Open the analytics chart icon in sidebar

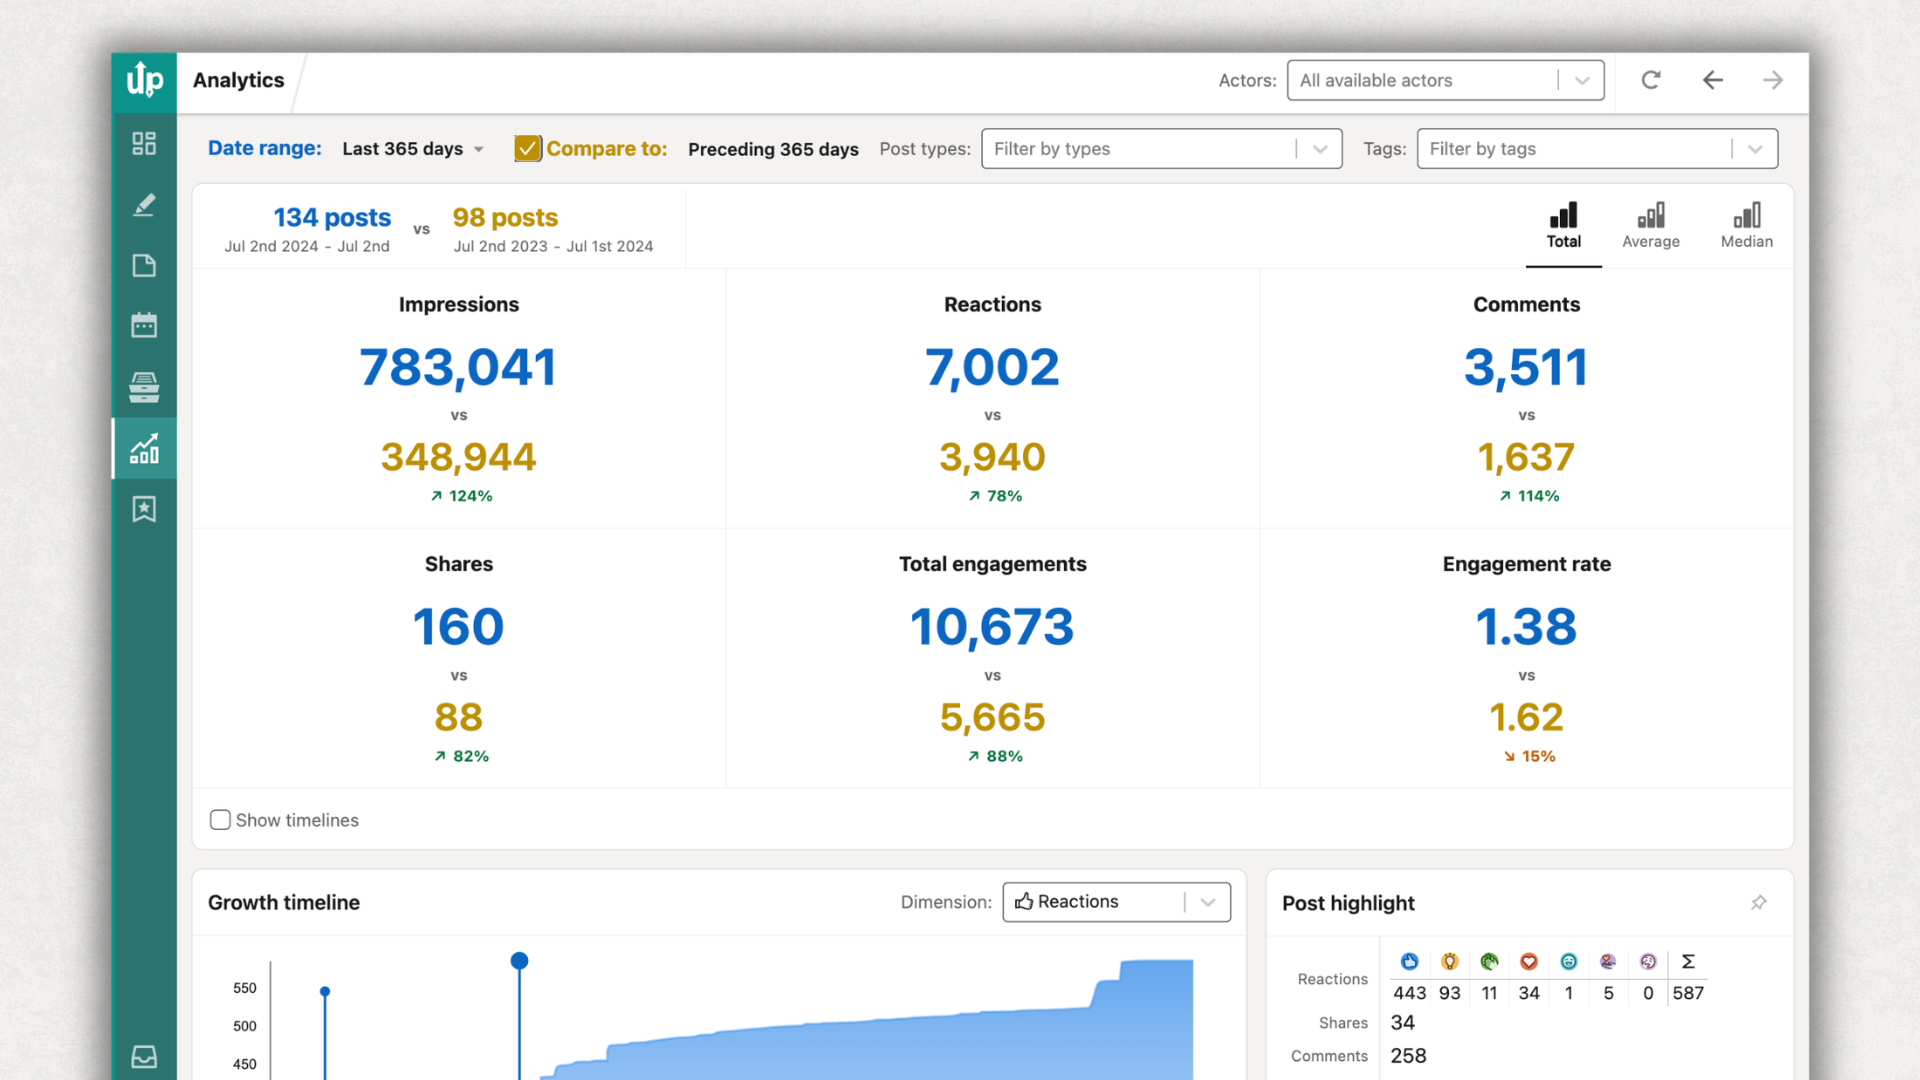pyautogui.click(x=144, y=448)
